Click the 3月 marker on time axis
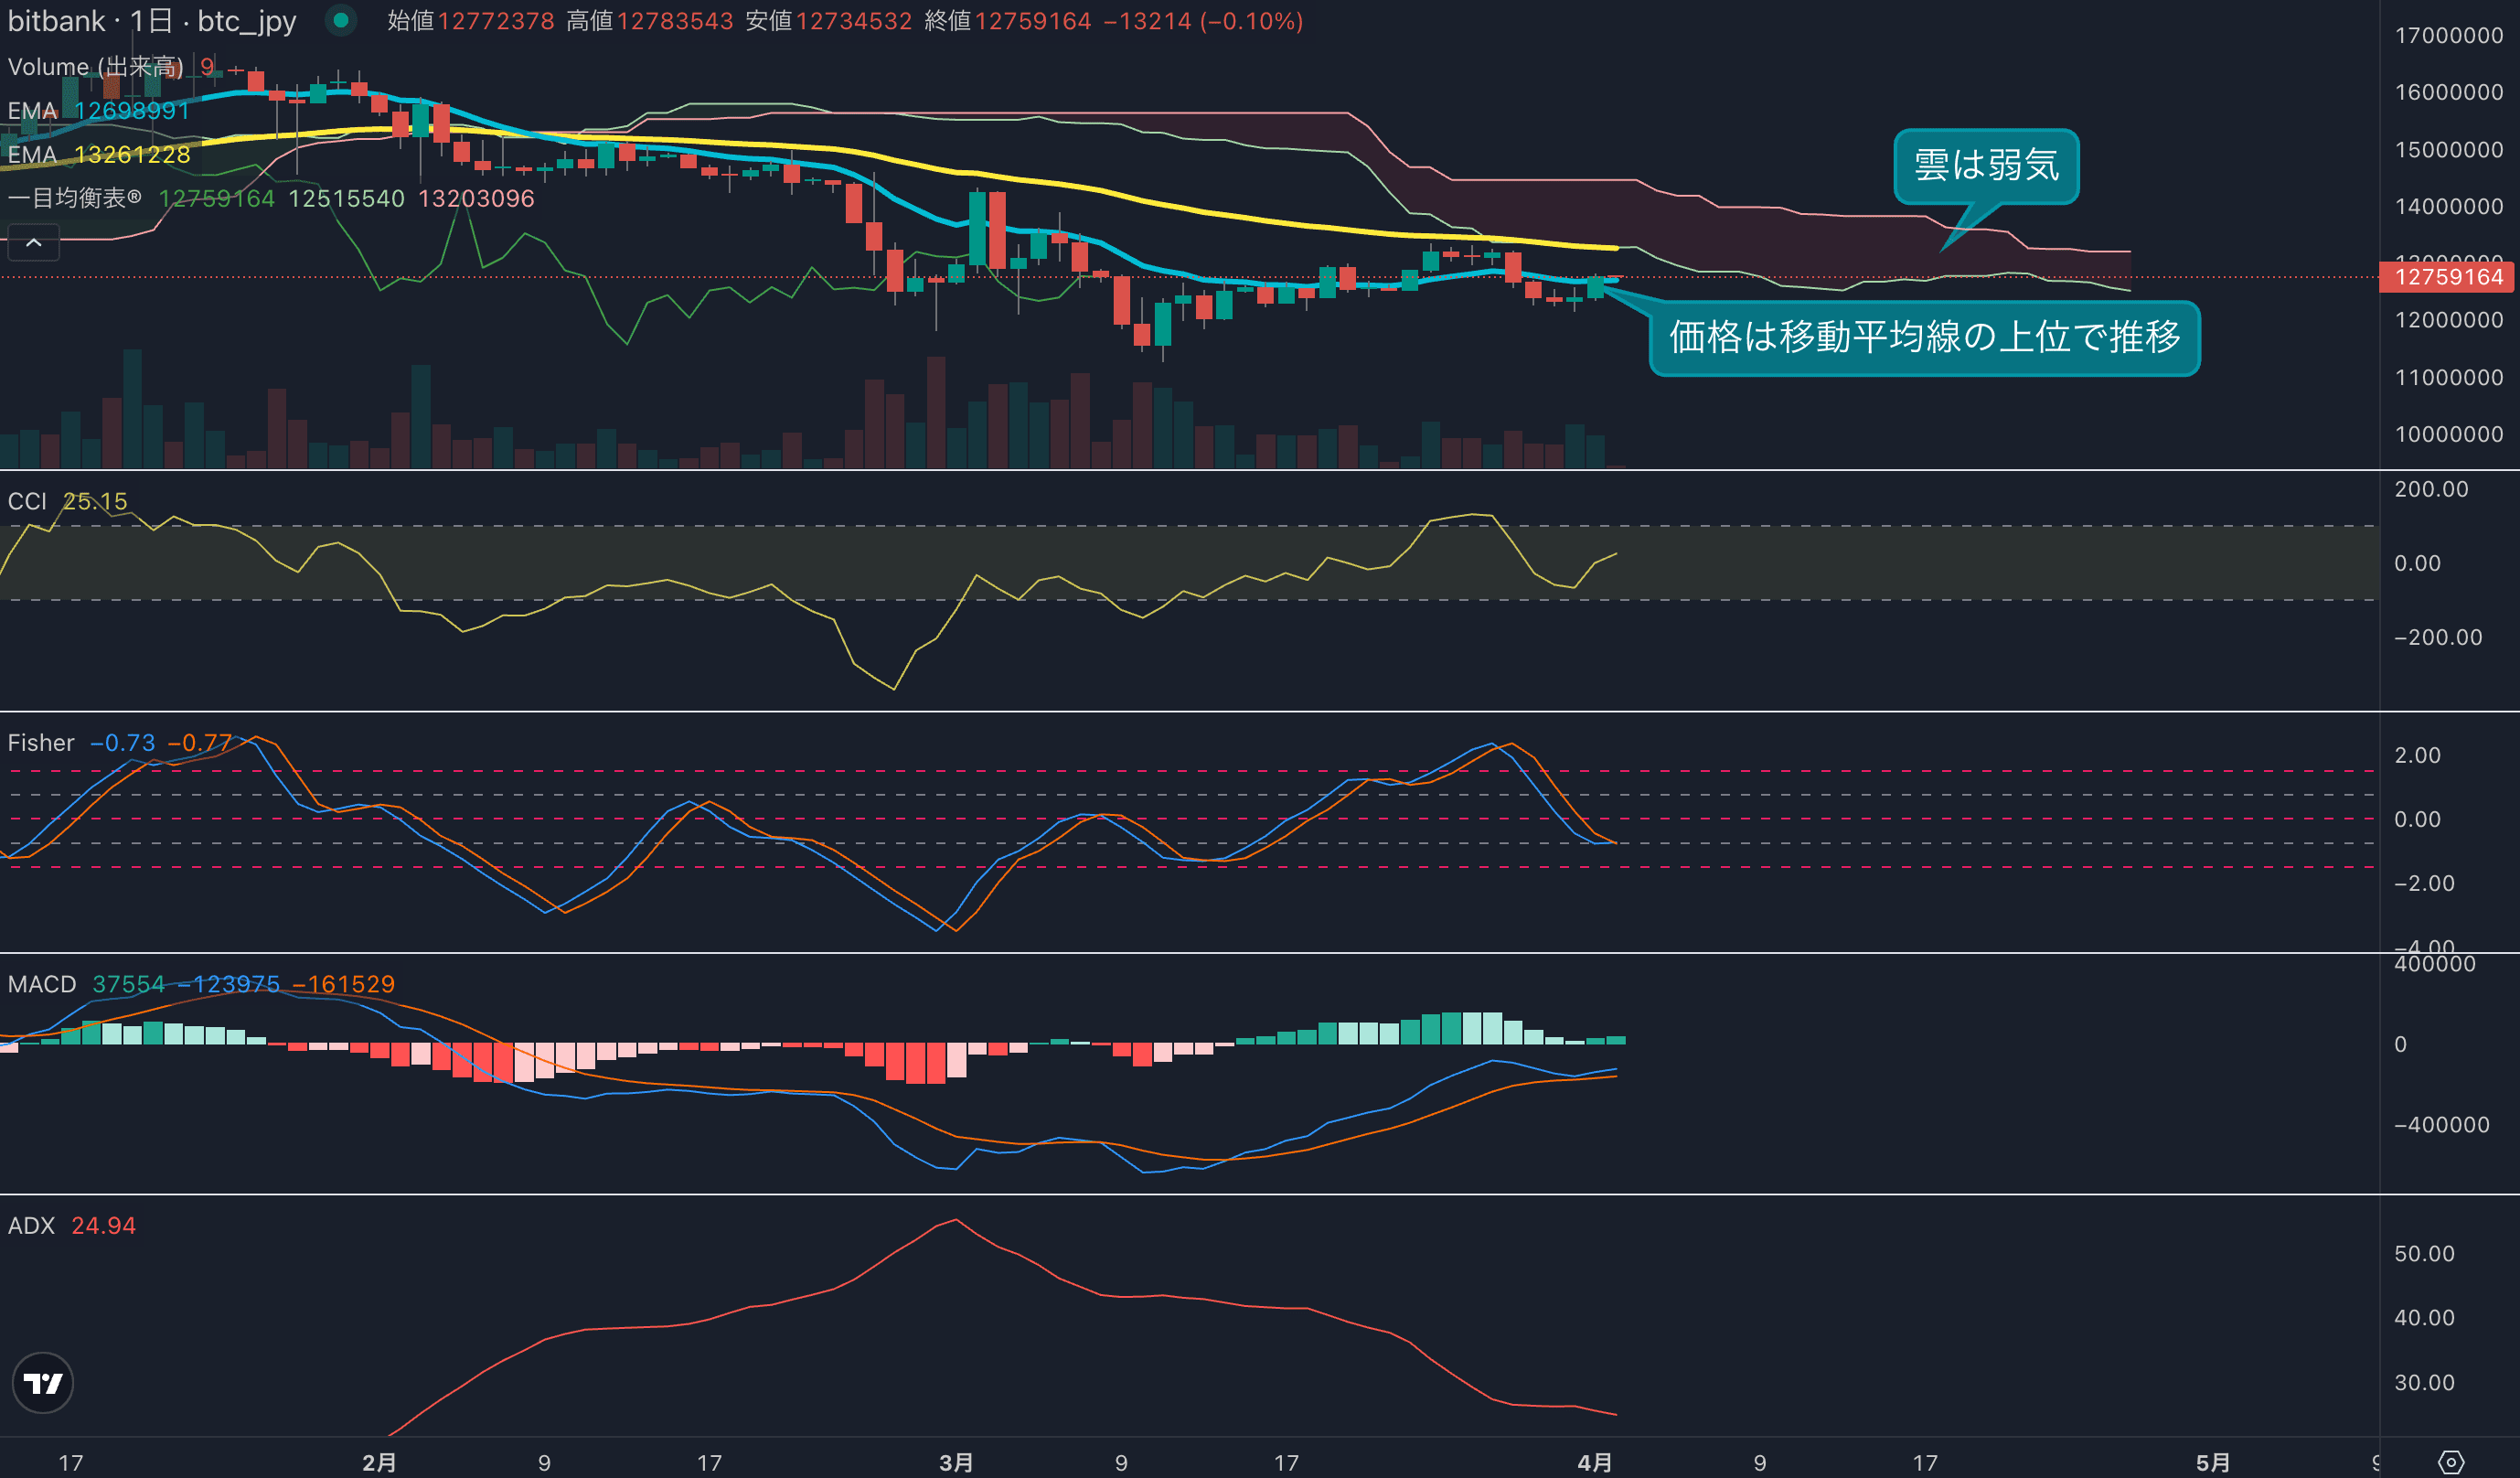This screenshot has width=2520, height=1478. [x=956, y=1462]
